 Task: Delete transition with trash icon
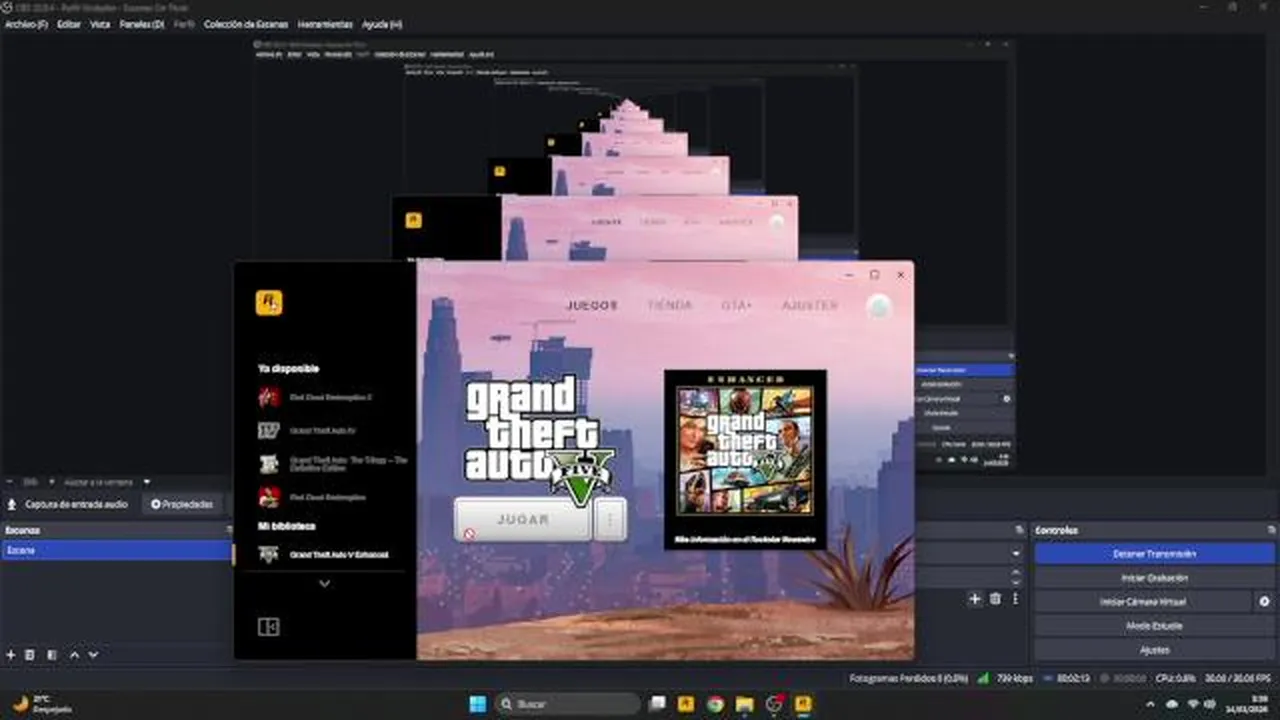pos(995,599)
